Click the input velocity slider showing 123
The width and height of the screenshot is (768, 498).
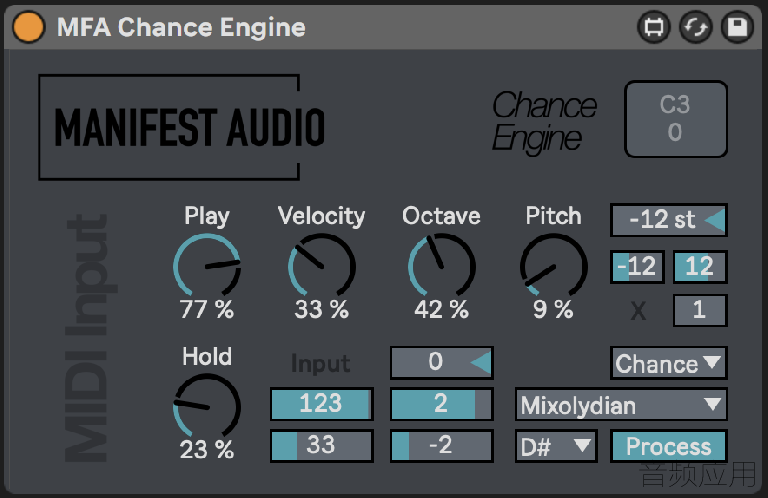(x=322, y=404)
